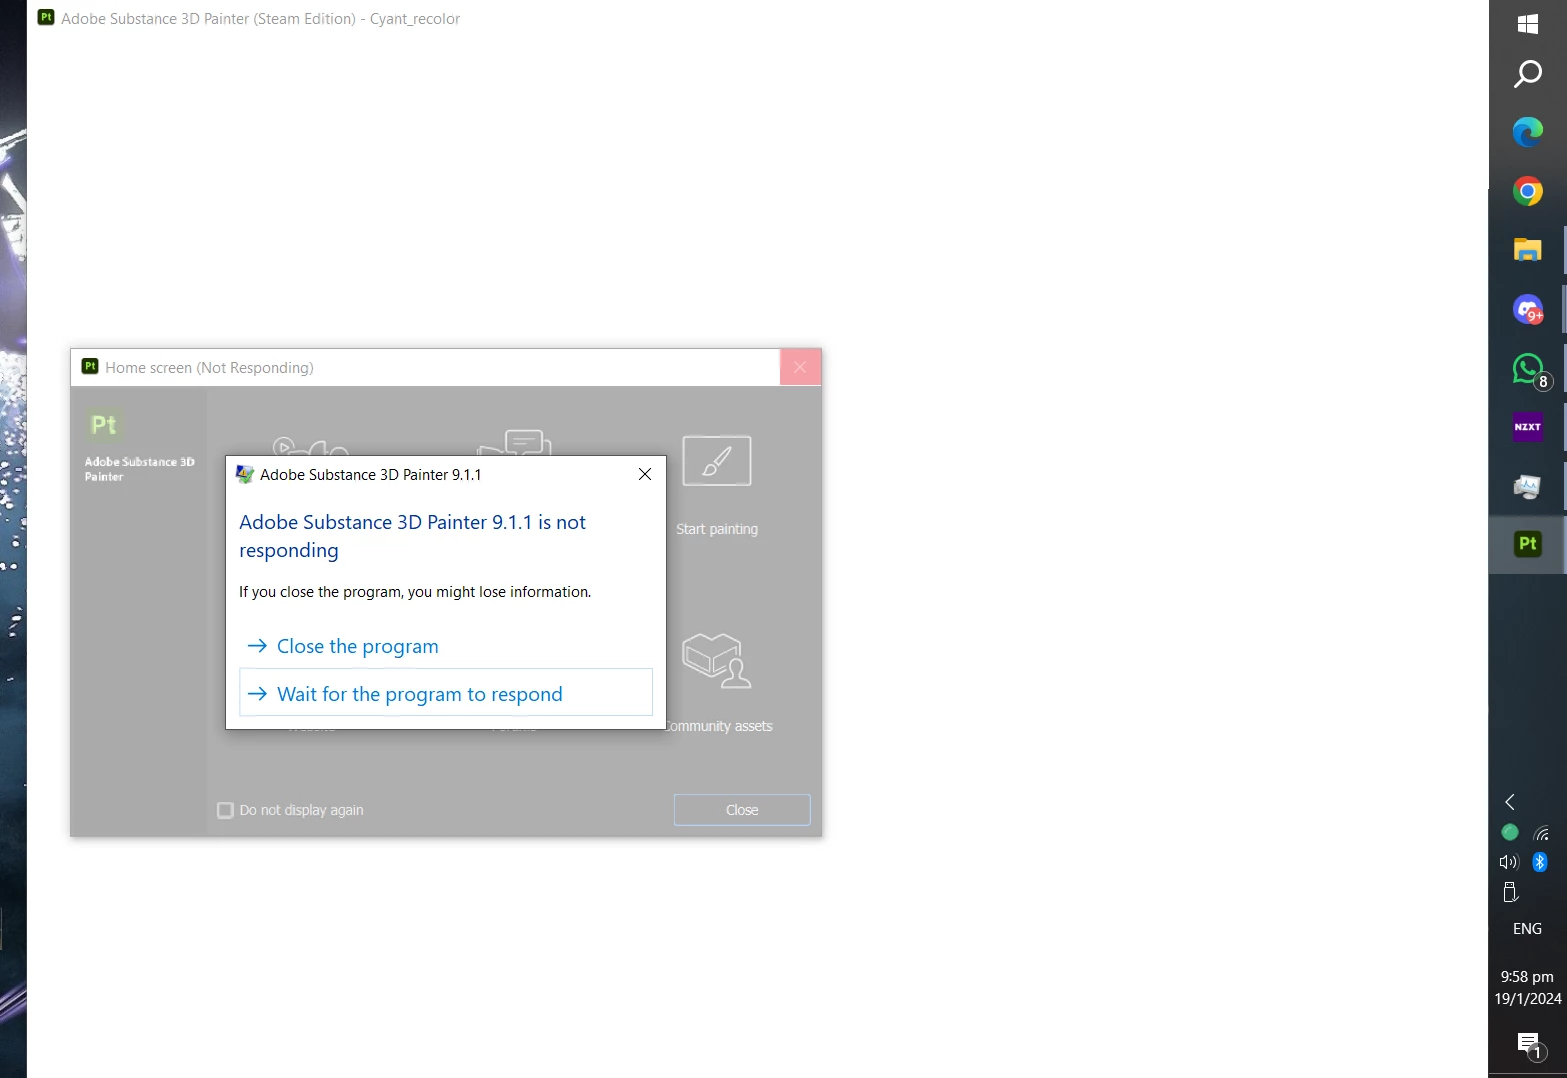1567x1078 pixels.
Task: Open the Windows Start menu
Action: (1527, 24)
